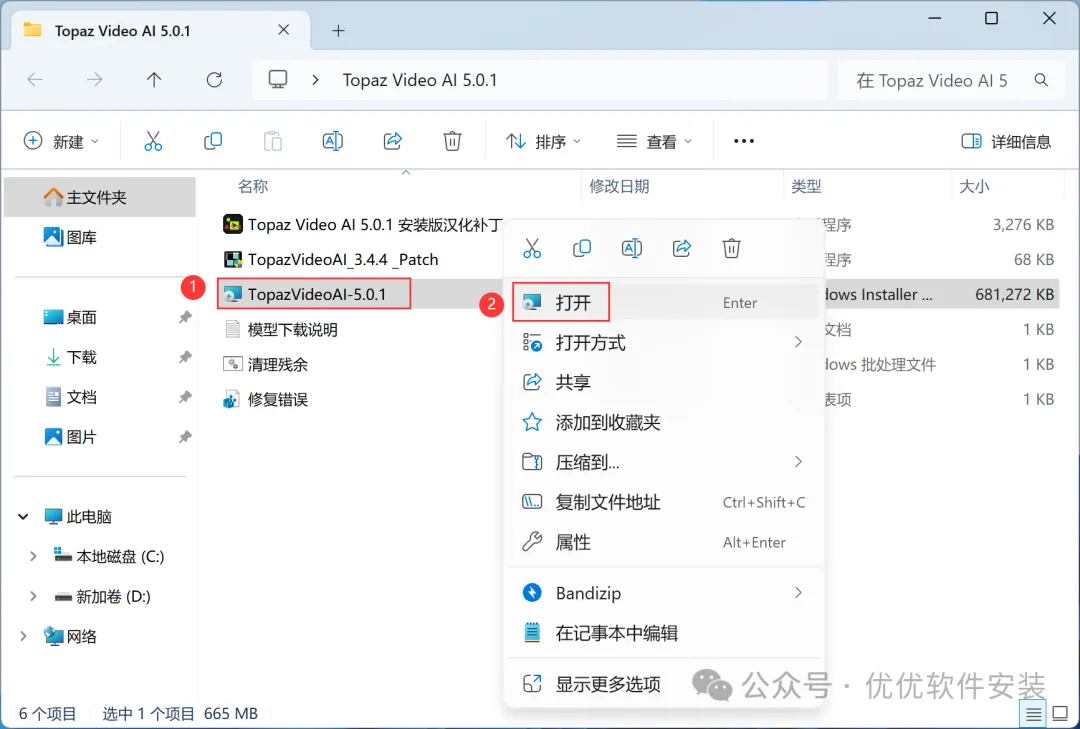Navigate up one folder level
Image resolution: width=1080 pixels, height=729 pixels.
tap(154, 80)
